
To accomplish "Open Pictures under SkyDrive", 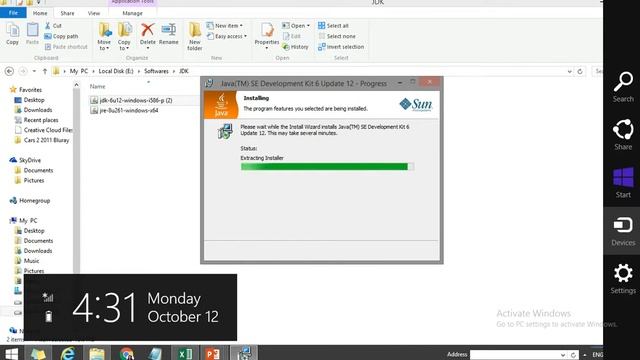I will (x=29, y=180).
